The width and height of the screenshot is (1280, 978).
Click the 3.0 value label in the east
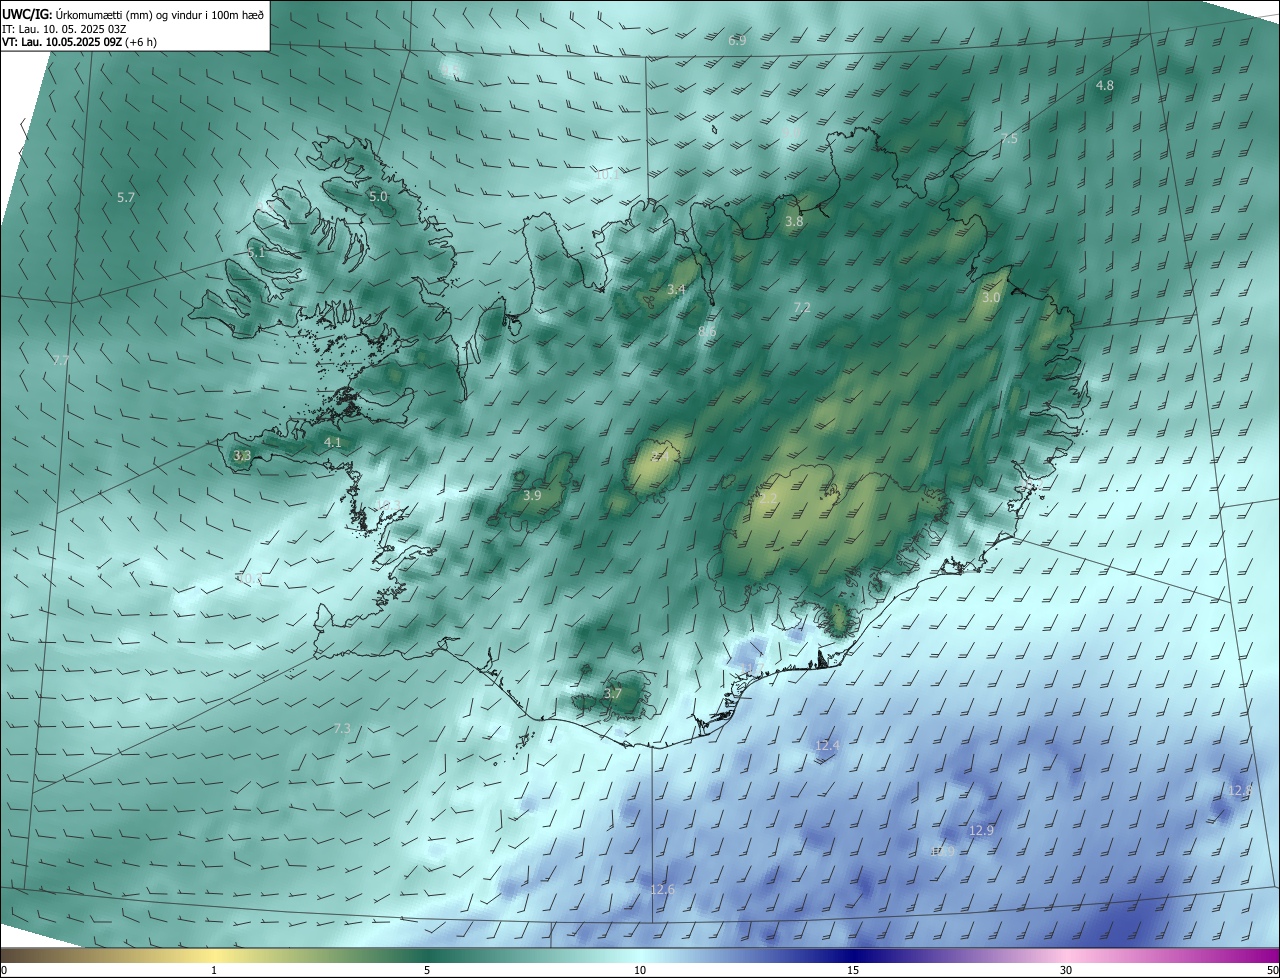click(x=991, y=298)
